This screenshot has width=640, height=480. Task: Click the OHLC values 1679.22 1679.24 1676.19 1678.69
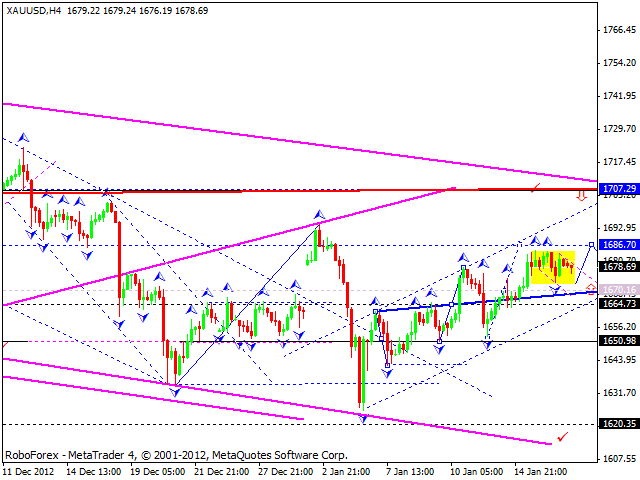click(x=138, y=11)
